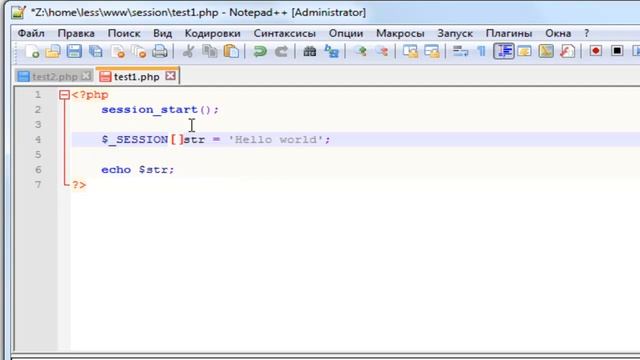Open the Кодировки menu
This screenshot has width=640, height=360.
[213, 33]
